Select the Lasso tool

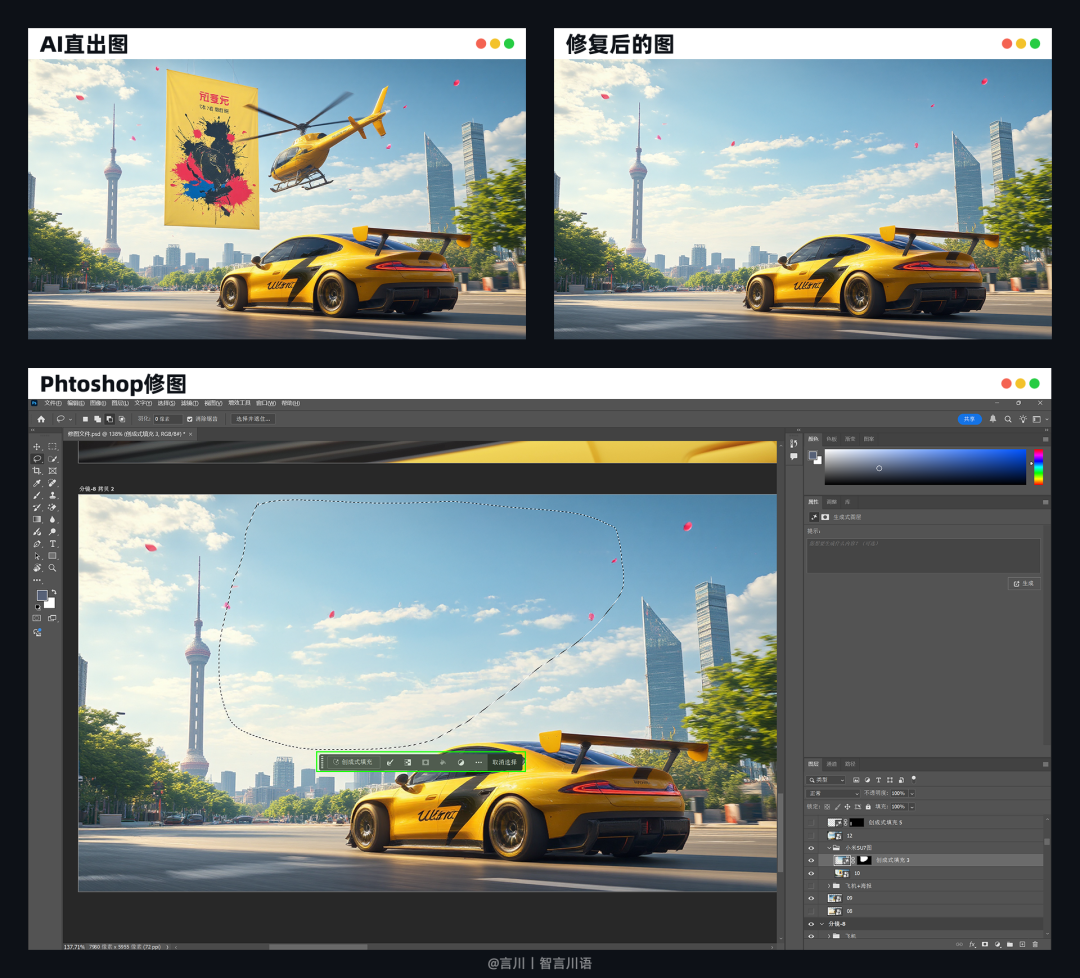[x=37, y=459]
